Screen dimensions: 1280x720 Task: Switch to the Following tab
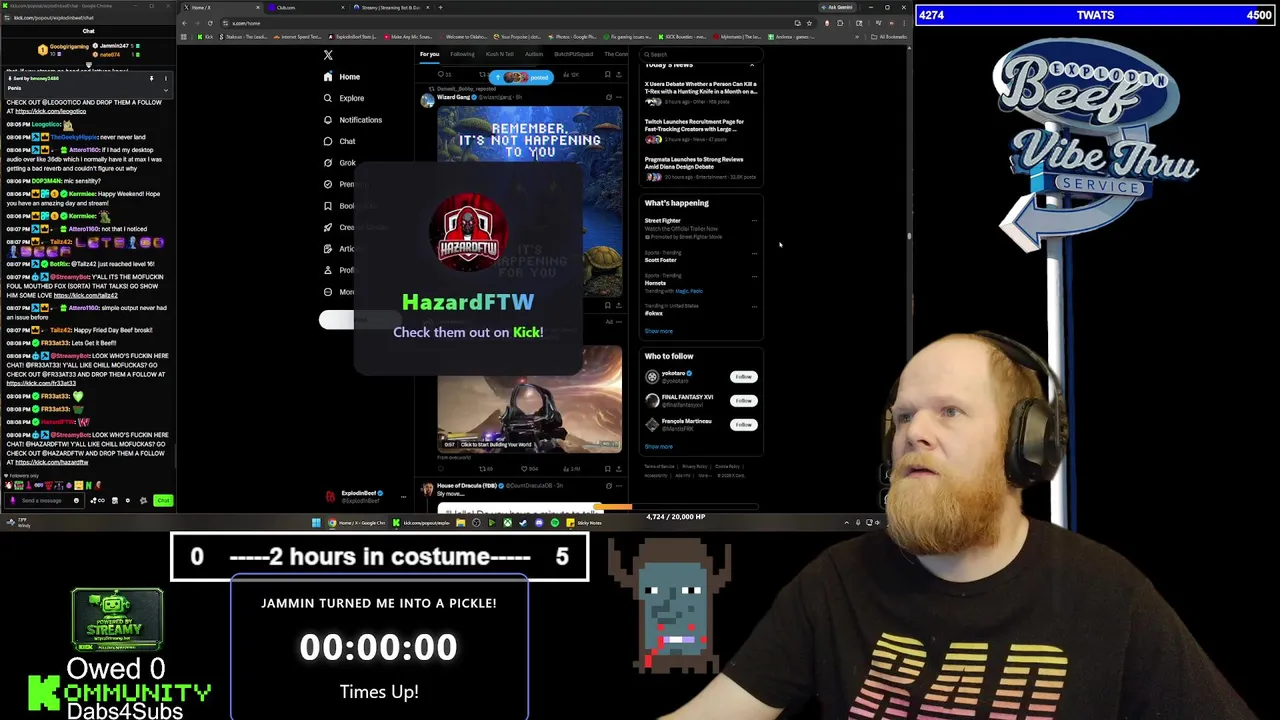(x=462, y=54)
